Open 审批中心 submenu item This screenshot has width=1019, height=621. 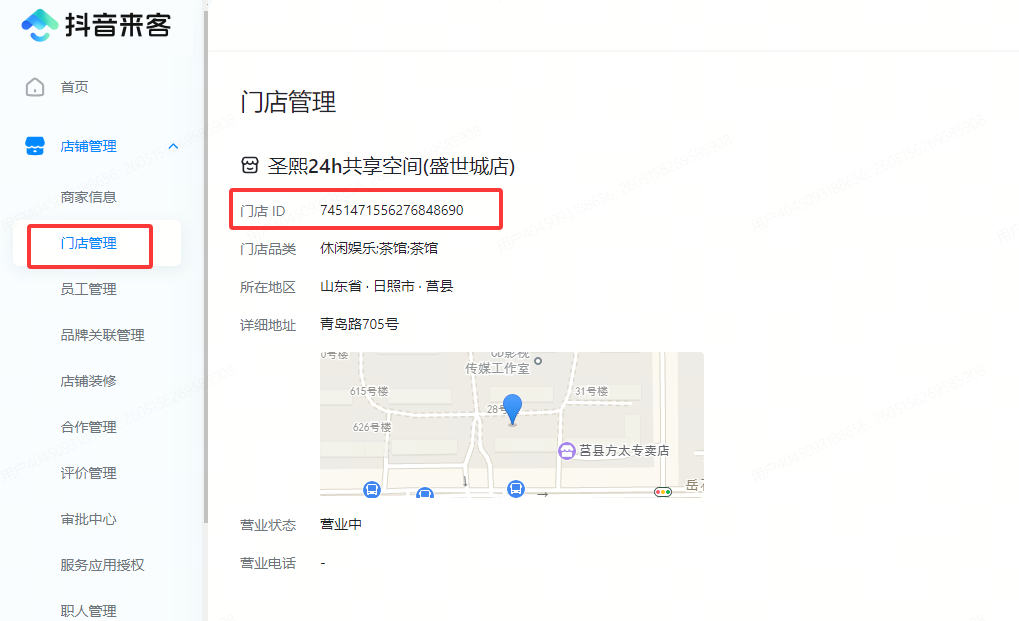click(x=88, y=520)
